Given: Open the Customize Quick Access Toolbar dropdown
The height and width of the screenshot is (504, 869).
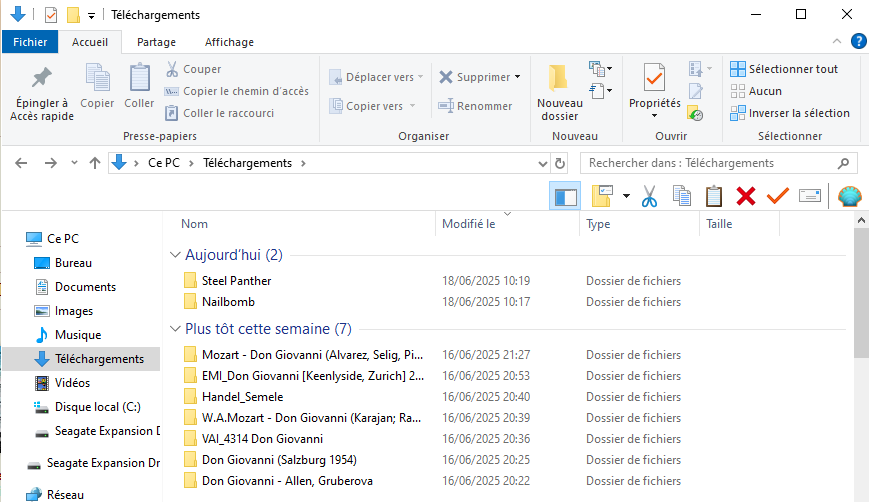Looking at the screenshot, I should point(91,16).
